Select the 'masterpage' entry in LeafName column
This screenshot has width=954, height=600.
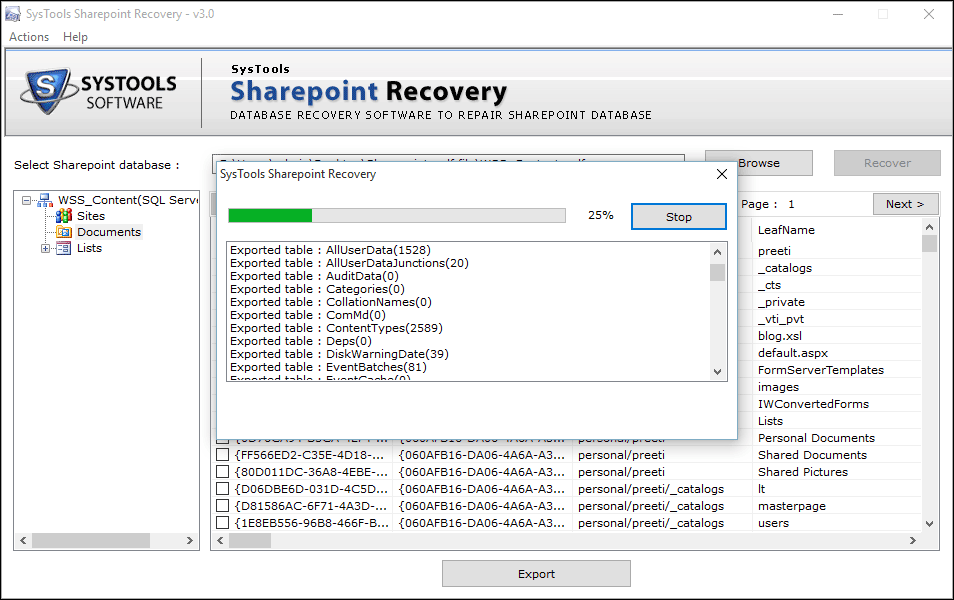(x=792, y=506)
